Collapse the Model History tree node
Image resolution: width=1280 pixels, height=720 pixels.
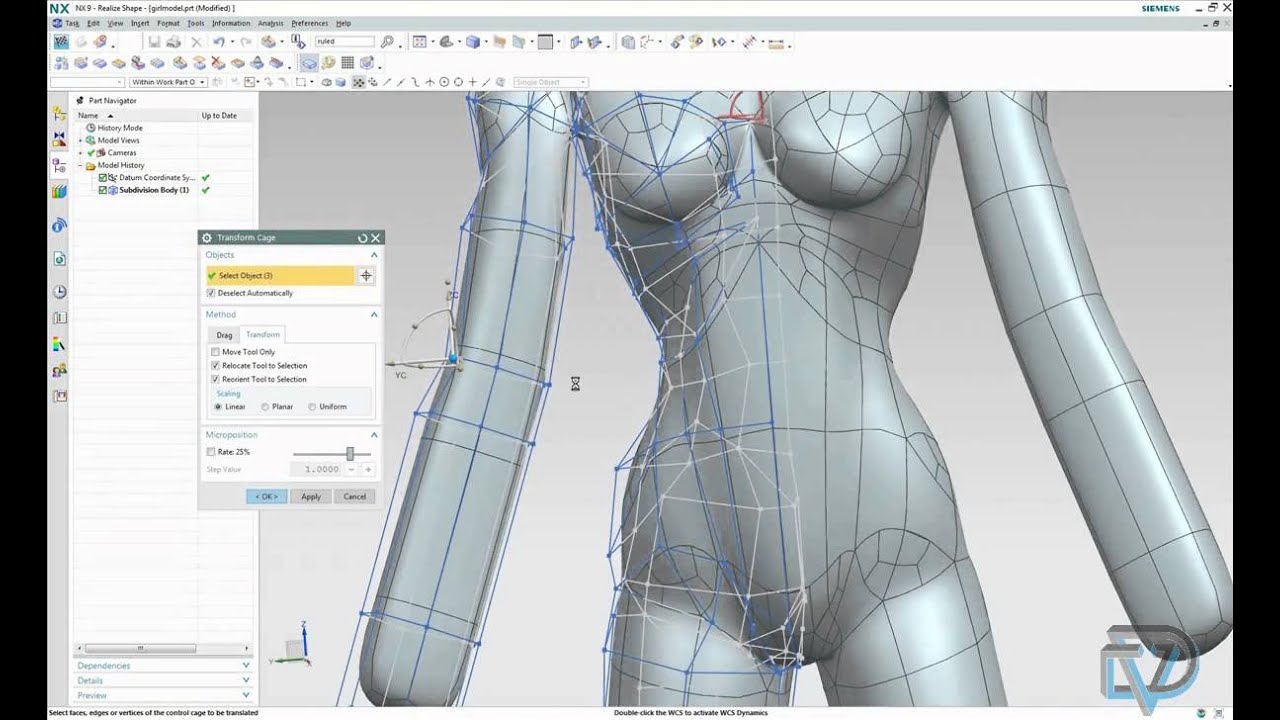tap(80, 165)
